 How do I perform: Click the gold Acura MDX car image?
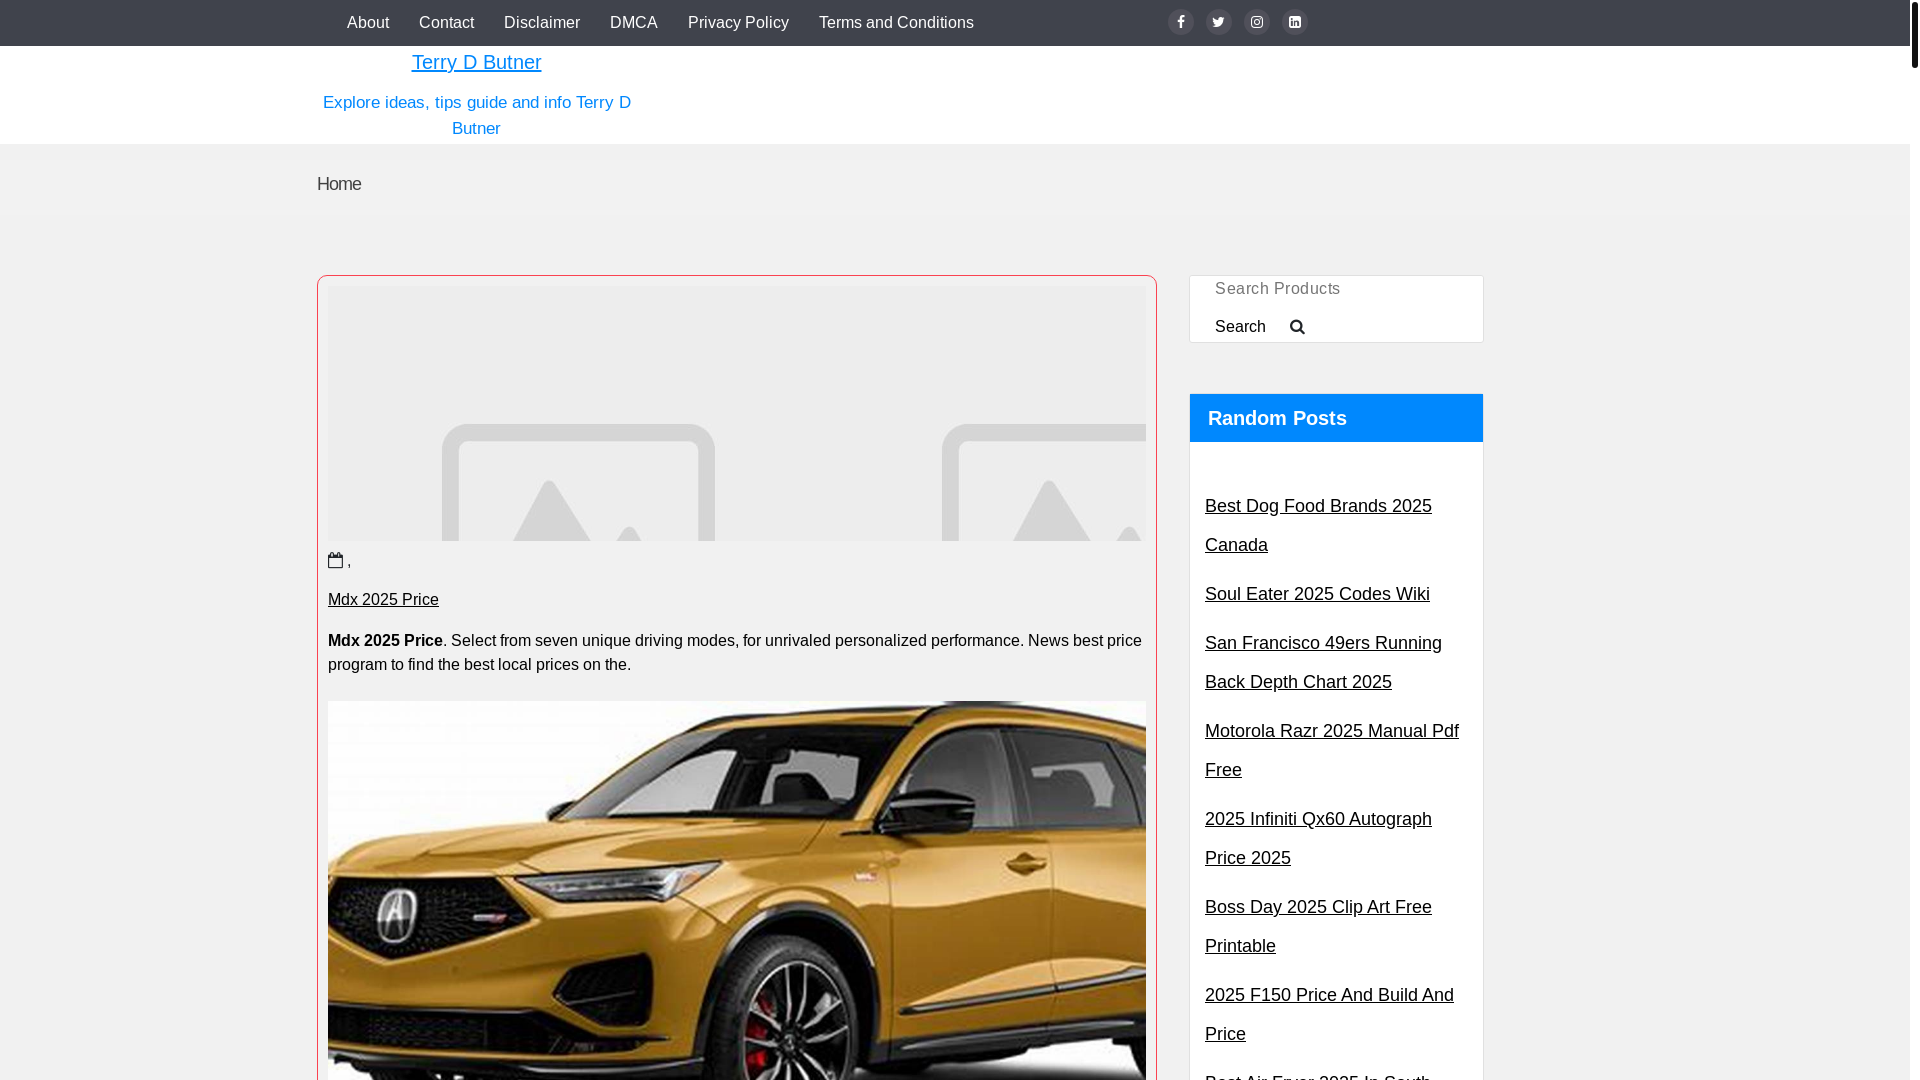tap(737, 890)
